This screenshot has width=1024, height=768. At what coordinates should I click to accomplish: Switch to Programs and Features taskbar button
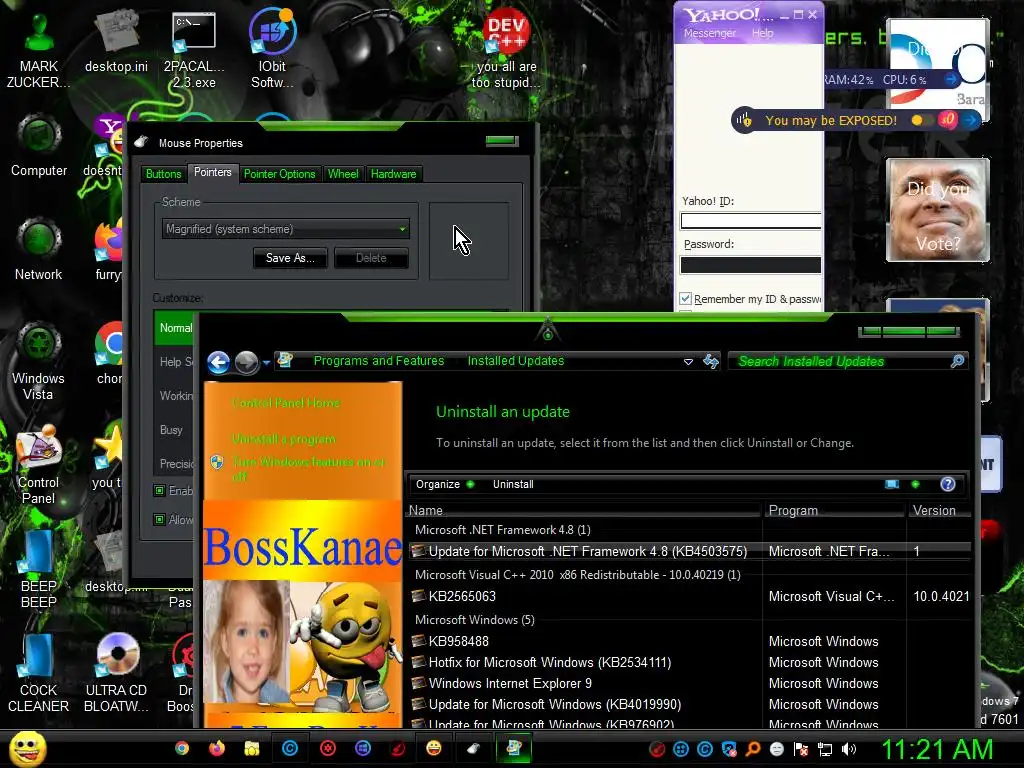(514, 748)
